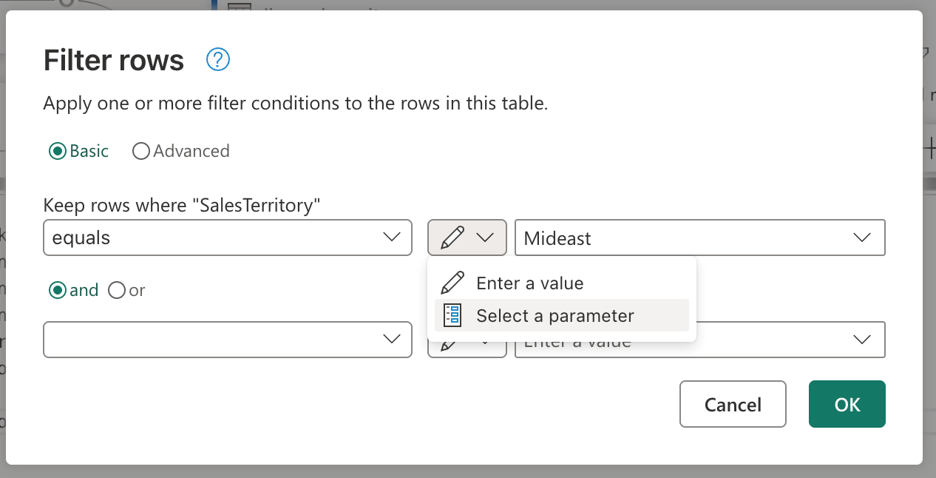This screenshot has width=936, height=478.
Task: Choose 'Enter a value' from the menu
Action: (x=529, y=283)
